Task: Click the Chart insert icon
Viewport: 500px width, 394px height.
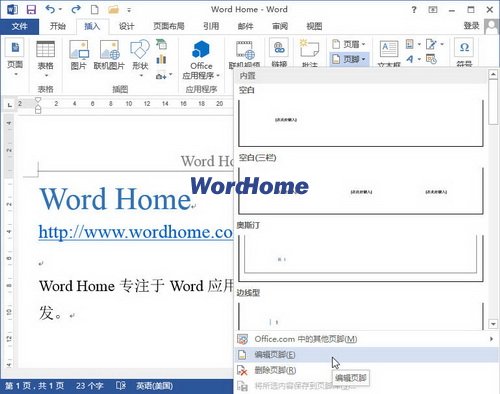Action: pos(161,59)
